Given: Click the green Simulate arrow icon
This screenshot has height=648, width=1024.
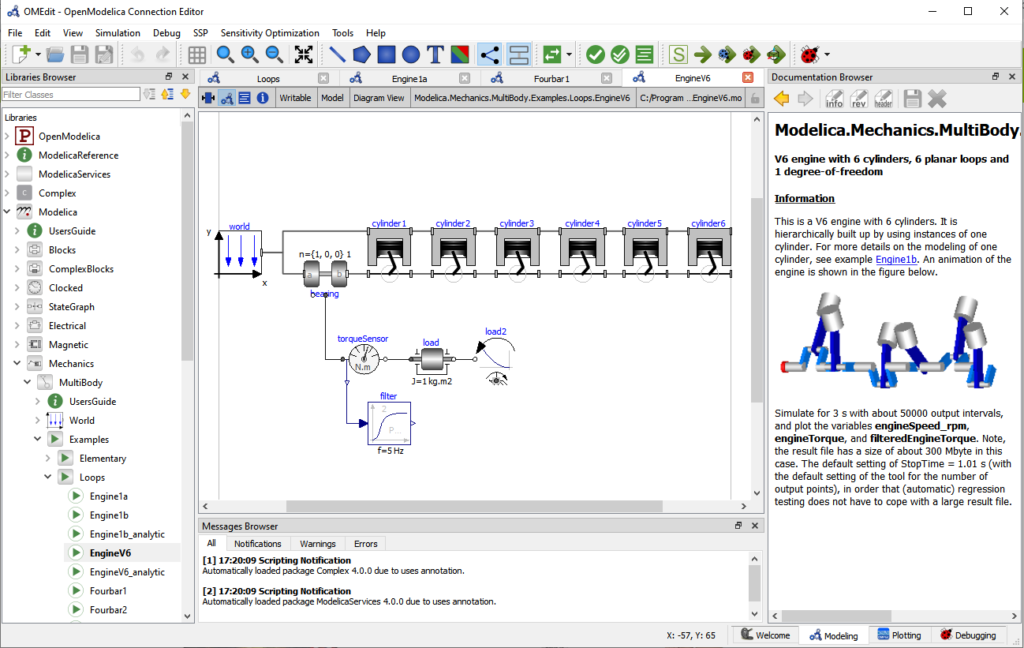Looking at the screenshot, I should (x=703, y=55).
